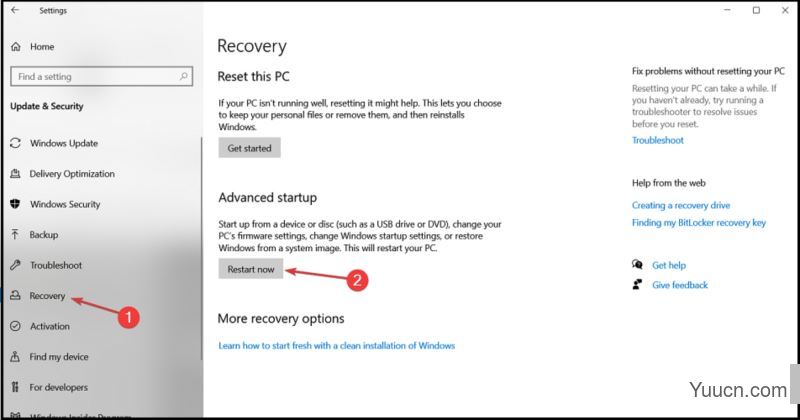The width and height of the screenshot is (800, 420).
Task: Close the Settings window
Action: pos(785,10)
